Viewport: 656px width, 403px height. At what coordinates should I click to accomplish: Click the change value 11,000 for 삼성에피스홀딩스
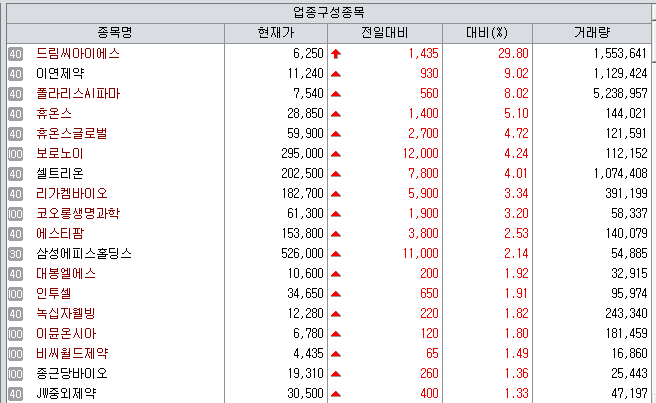tap(420, 254)
